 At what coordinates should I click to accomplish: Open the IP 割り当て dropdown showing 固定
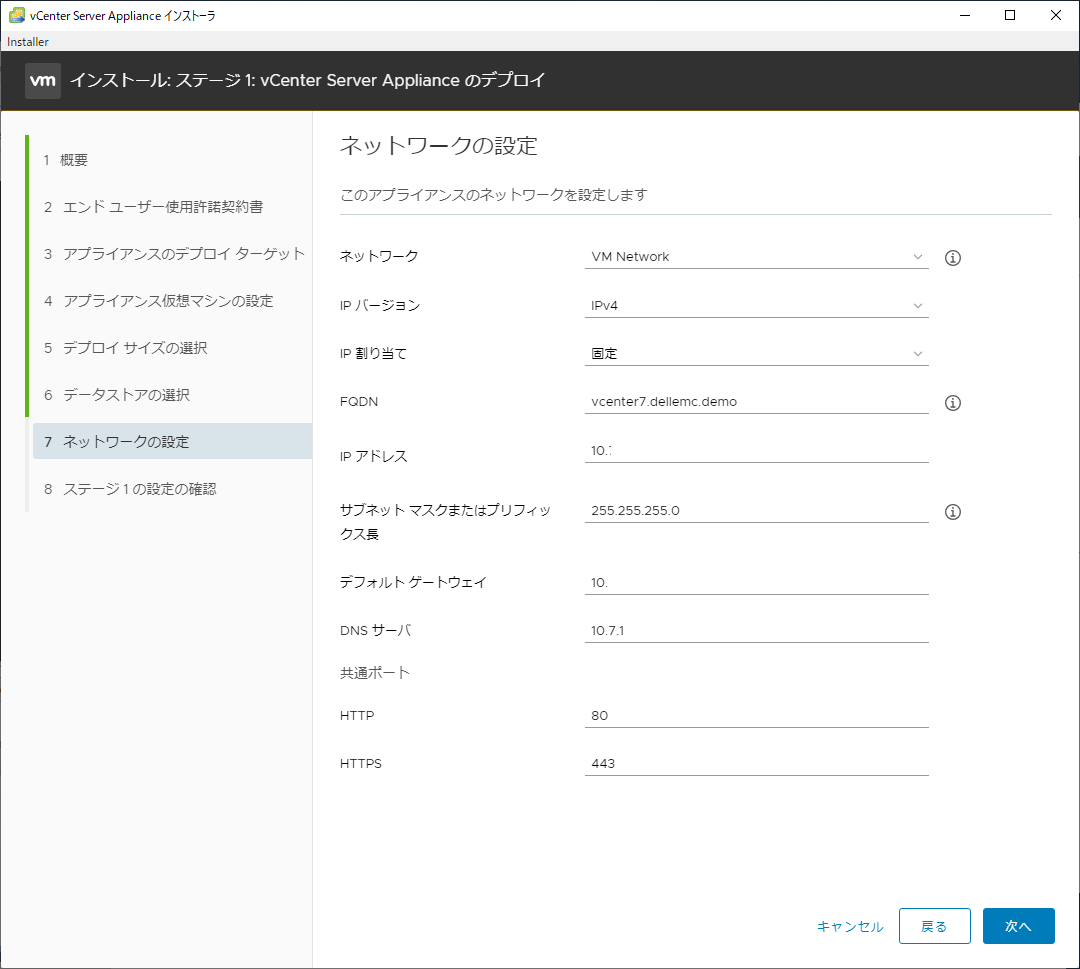(x=756, y=353)
